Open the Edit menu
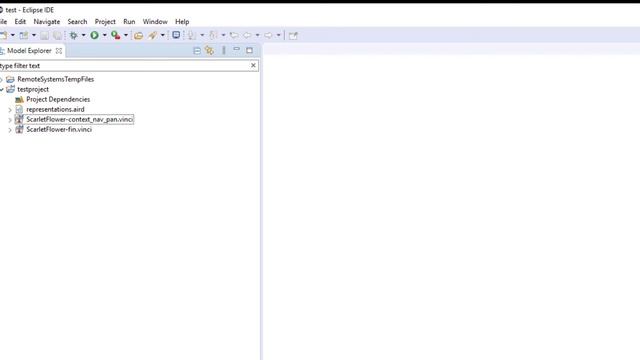 click(x=20, y=22)
